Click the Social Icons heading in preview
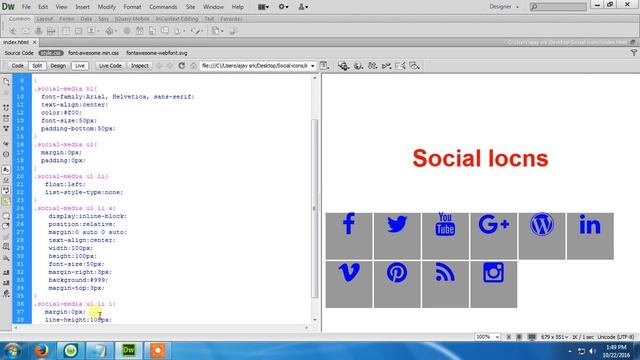640x360 pixels. tap(480, 158)
